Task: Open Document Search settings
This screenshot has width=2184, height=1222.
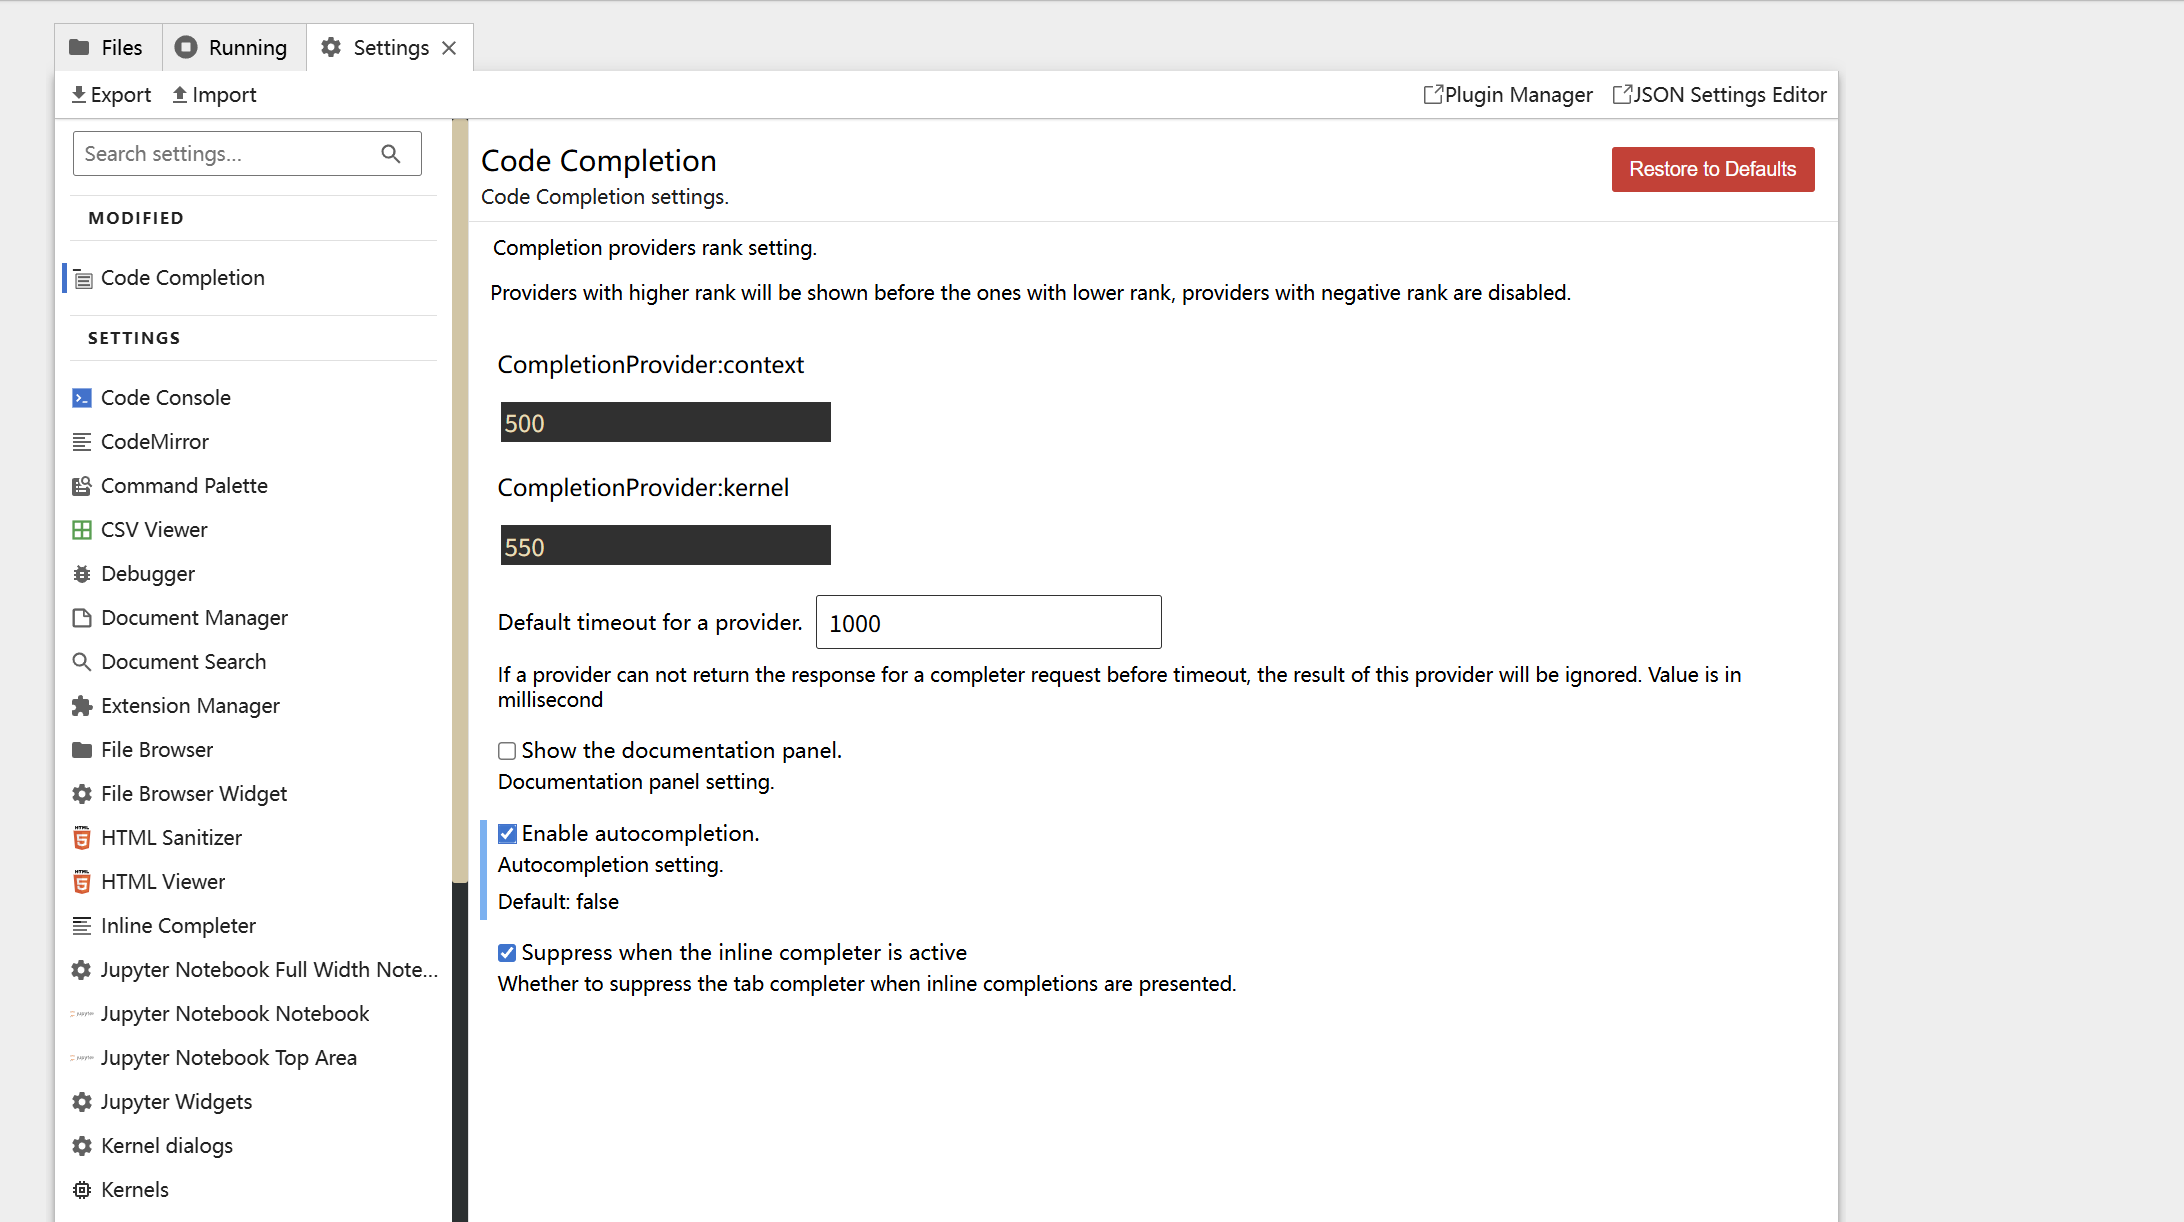Action: coord(183,662)
